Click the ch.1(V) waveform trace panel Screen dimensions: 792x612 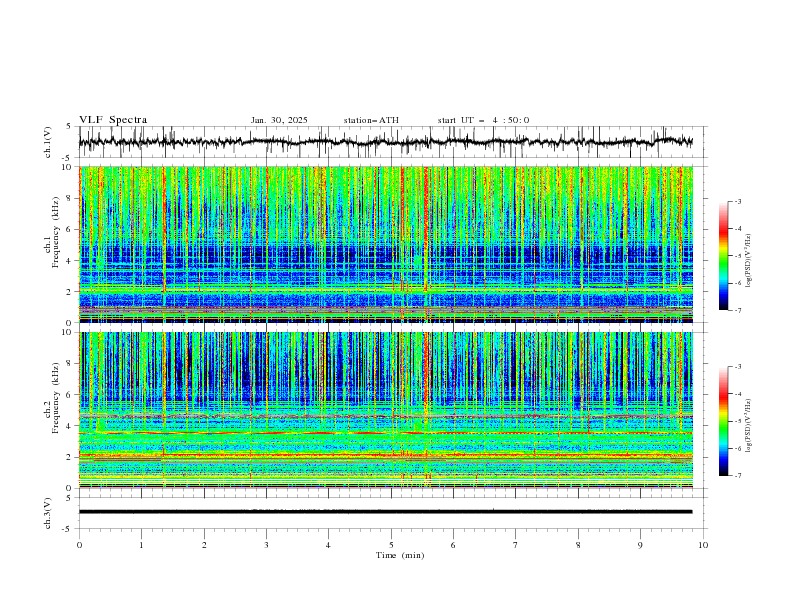click(x=392, y=142)
